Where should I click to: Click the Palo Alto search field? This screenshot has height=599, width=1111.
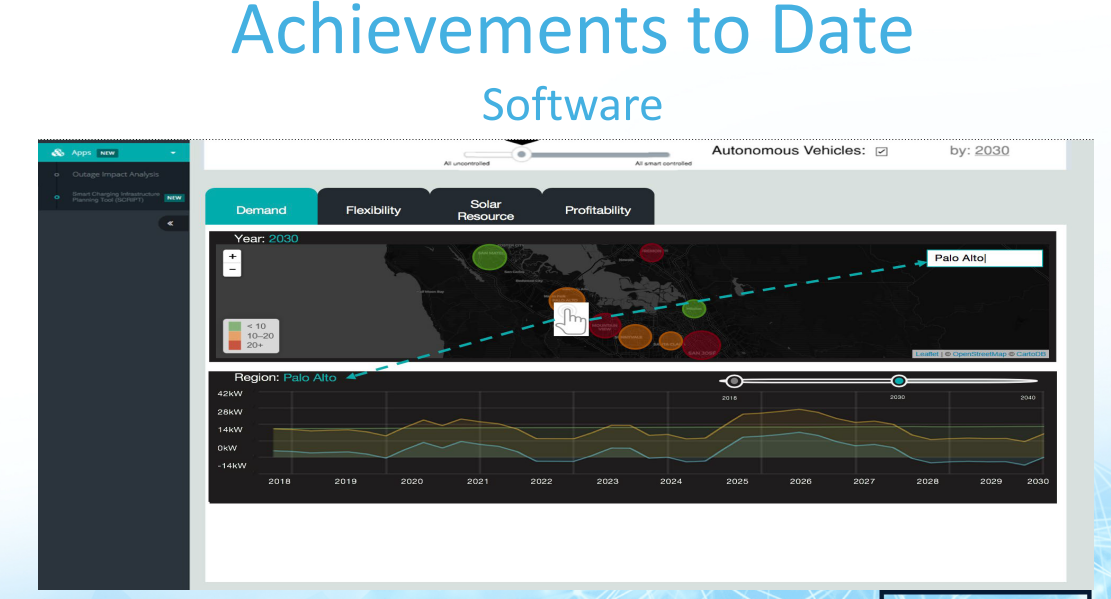tap(984, 258)
